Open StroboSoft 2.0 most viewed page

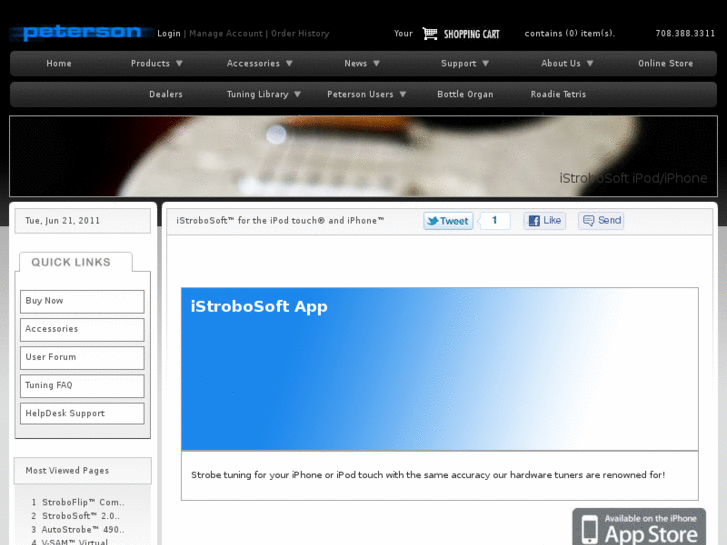tap(81, 516)
